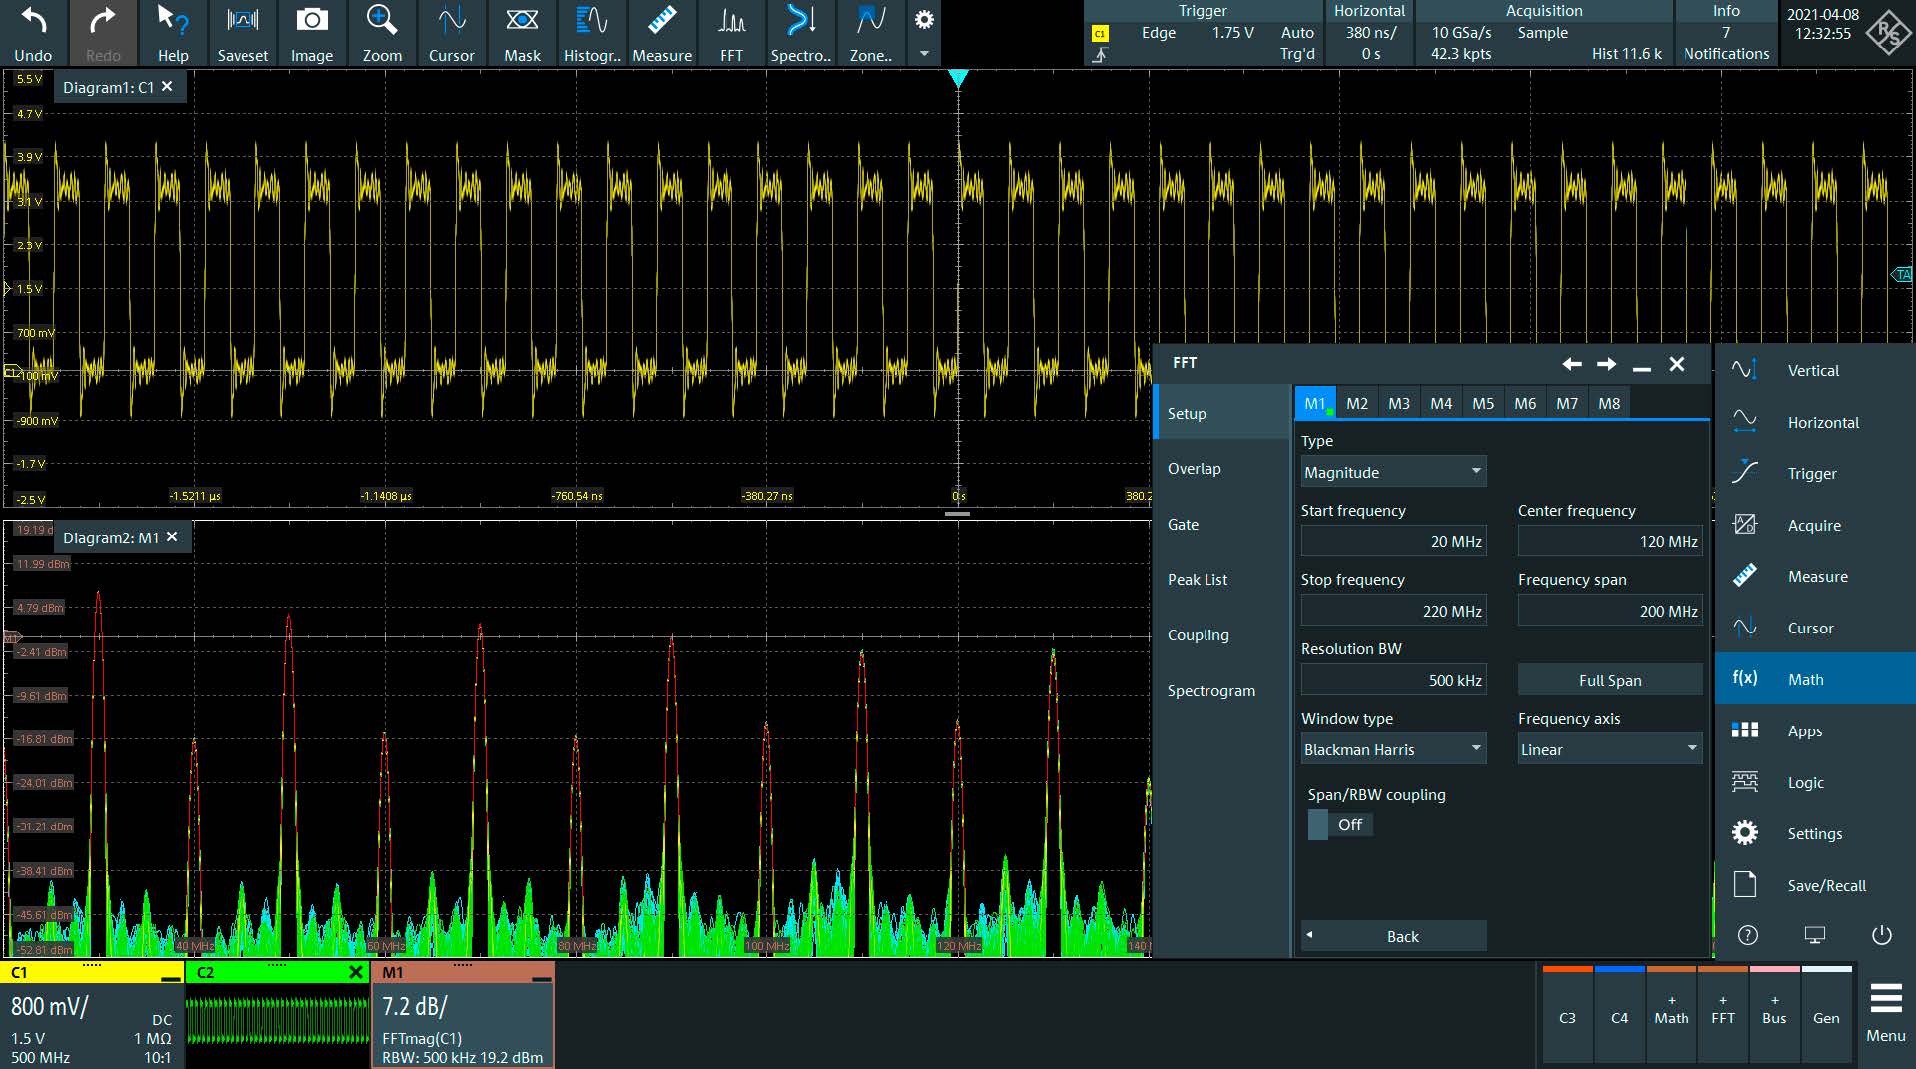Select the Mask test icon
Image resolution: width=1916 pixels, height=1069 pixels.
pos(522,34)
